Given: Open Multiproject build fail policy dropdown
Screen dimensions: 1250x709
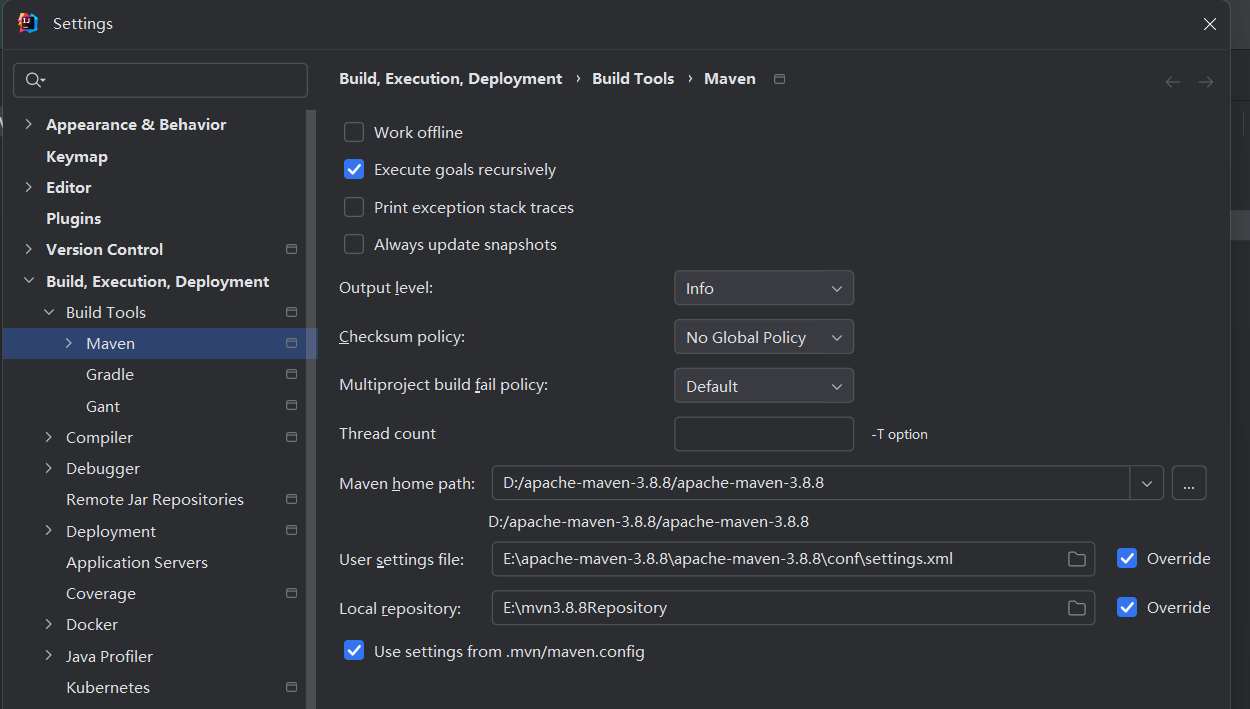Looking at the screenshot, I should click(764, 386).
